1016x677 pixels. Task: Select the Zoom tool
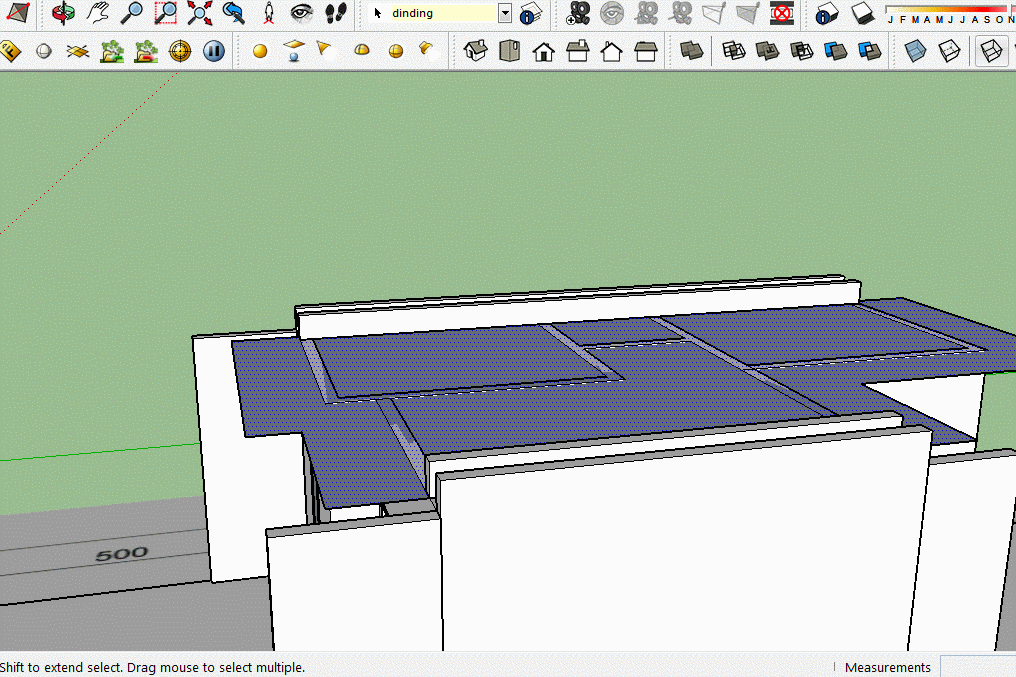point(134,14)
